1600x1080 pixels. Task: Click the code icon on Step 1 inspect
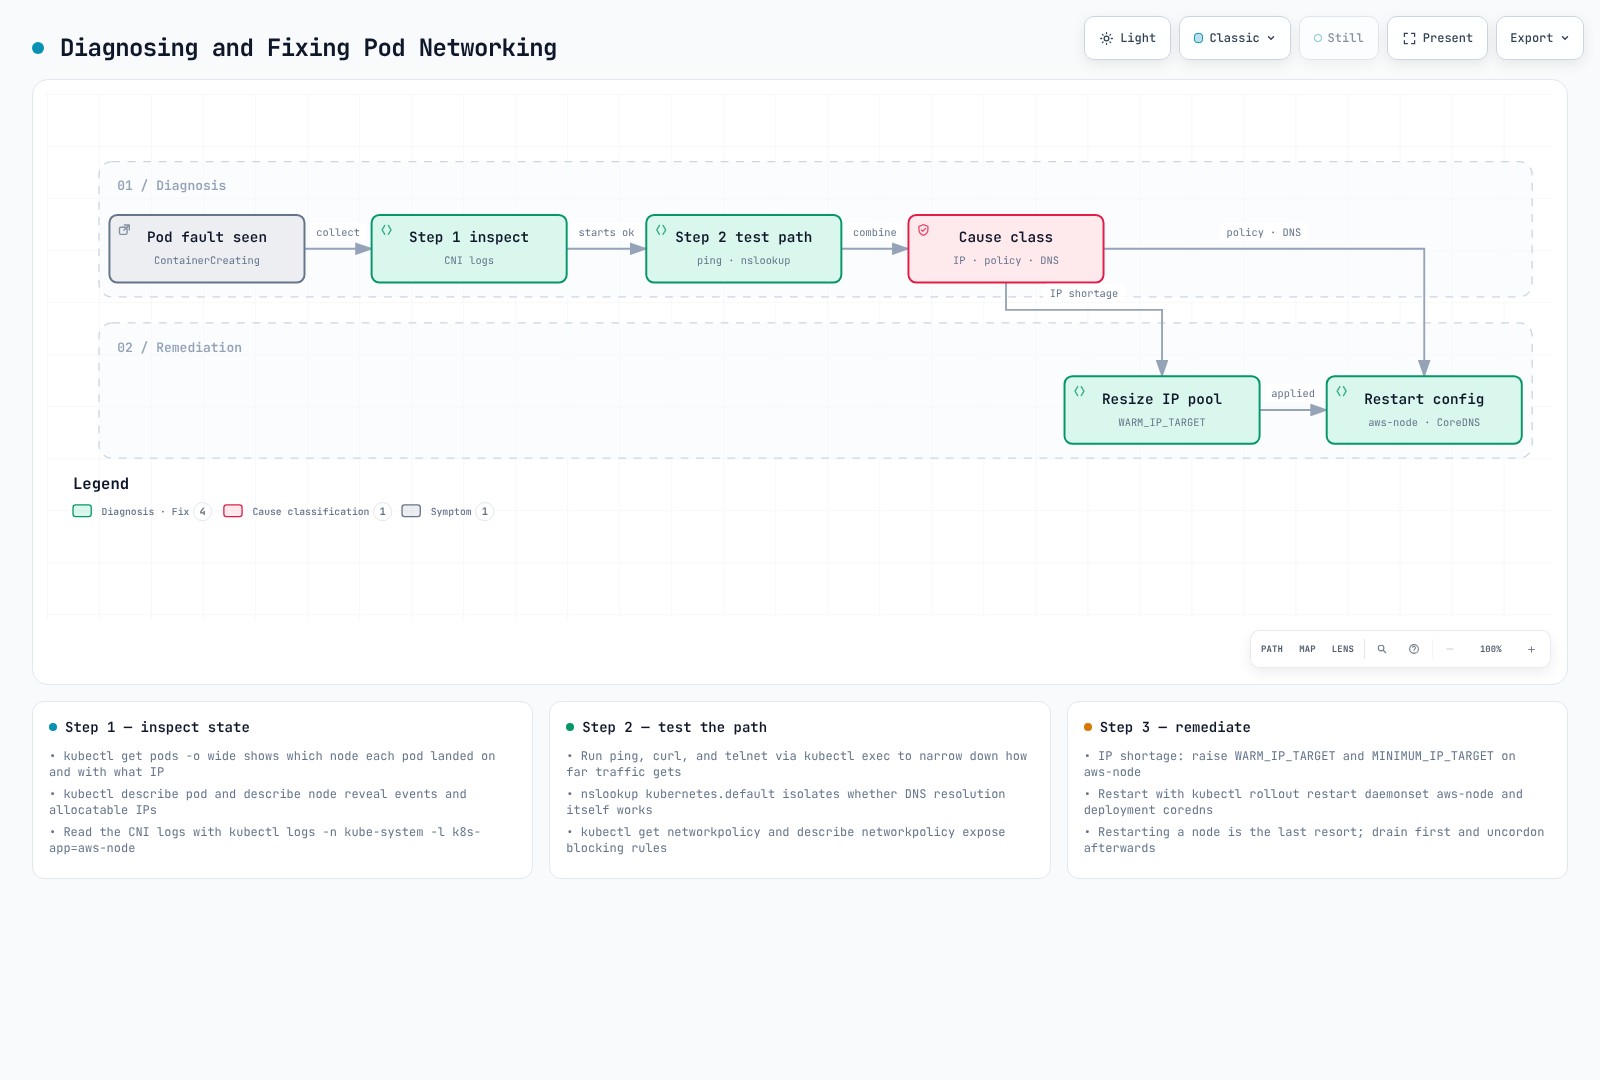click(387, 230)
